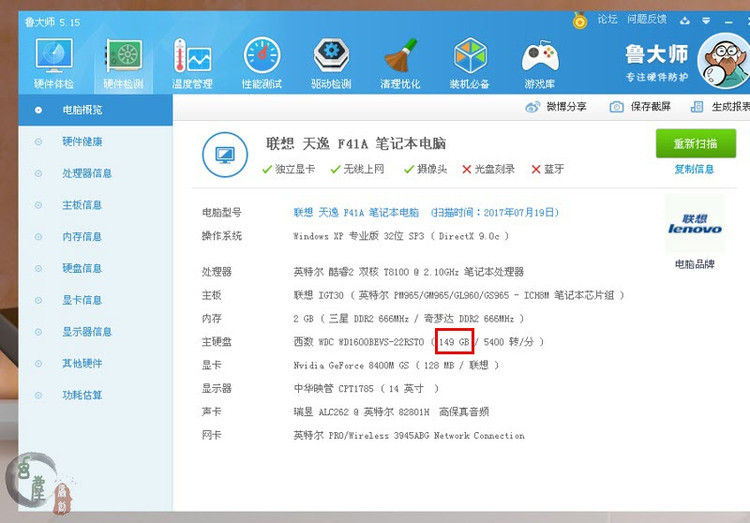750x523 pixels.
Task: Click the 电脑品牌 label under logo
Action: click(695, 264)
